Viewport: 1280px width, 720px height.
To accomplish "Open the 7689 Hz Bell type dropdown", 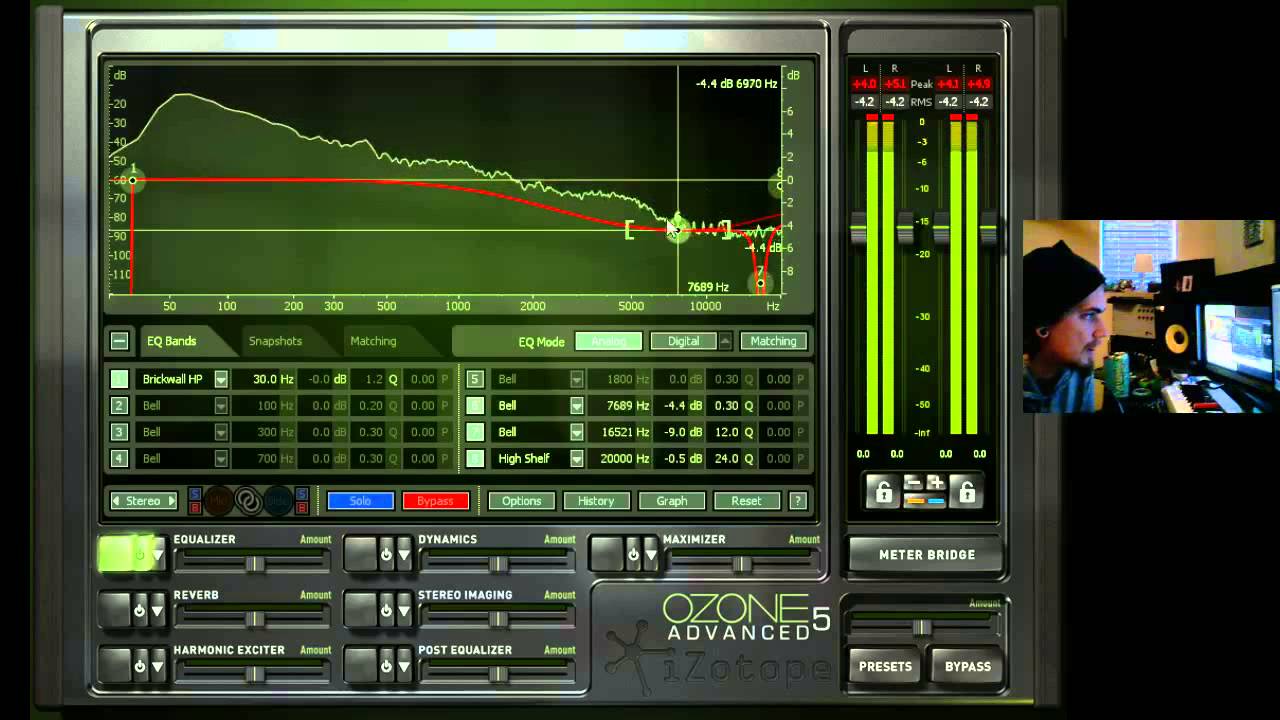I will 576,405.
